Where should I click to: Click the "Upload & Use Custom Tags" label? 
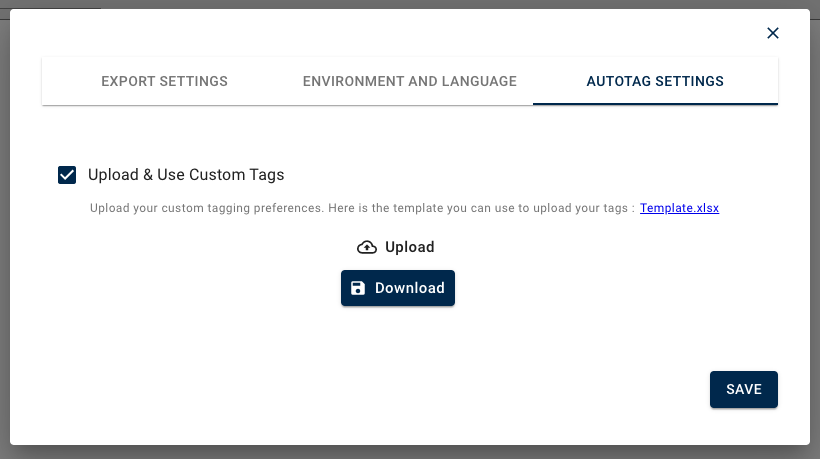click(186, 175)
